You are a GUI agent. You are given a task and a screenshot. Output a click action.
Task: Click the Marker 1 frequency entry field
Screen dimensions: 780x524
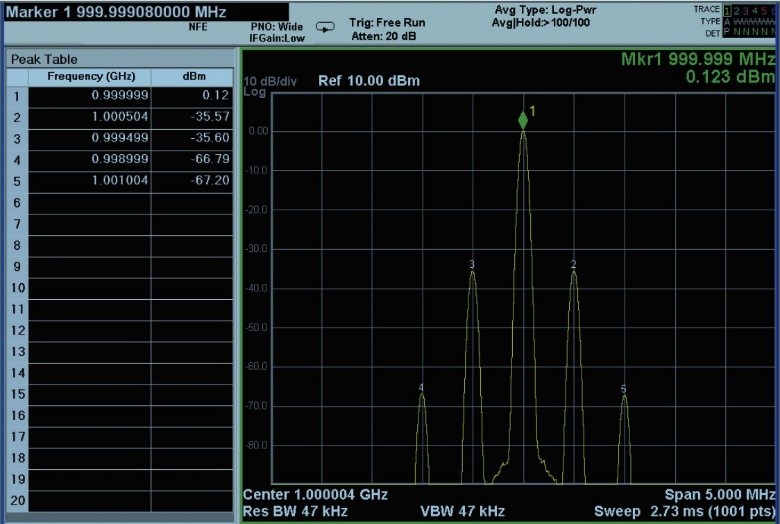coord(146,12)
